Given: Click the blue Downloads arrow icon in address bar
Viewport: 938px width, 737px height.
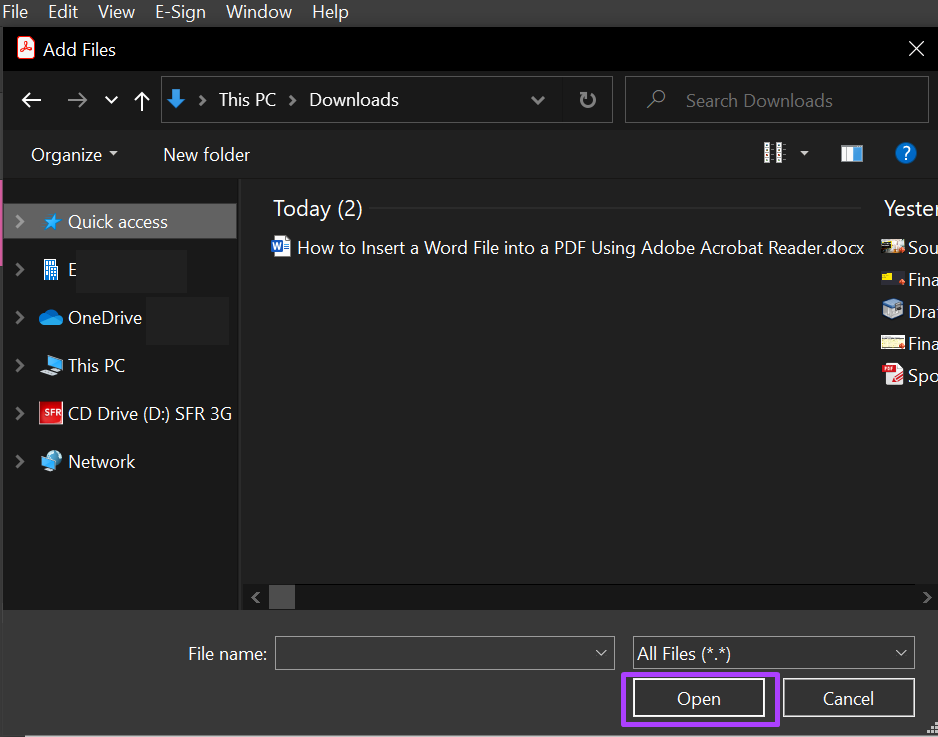Looking at the screenshot, I should click(x=176, y=99).
